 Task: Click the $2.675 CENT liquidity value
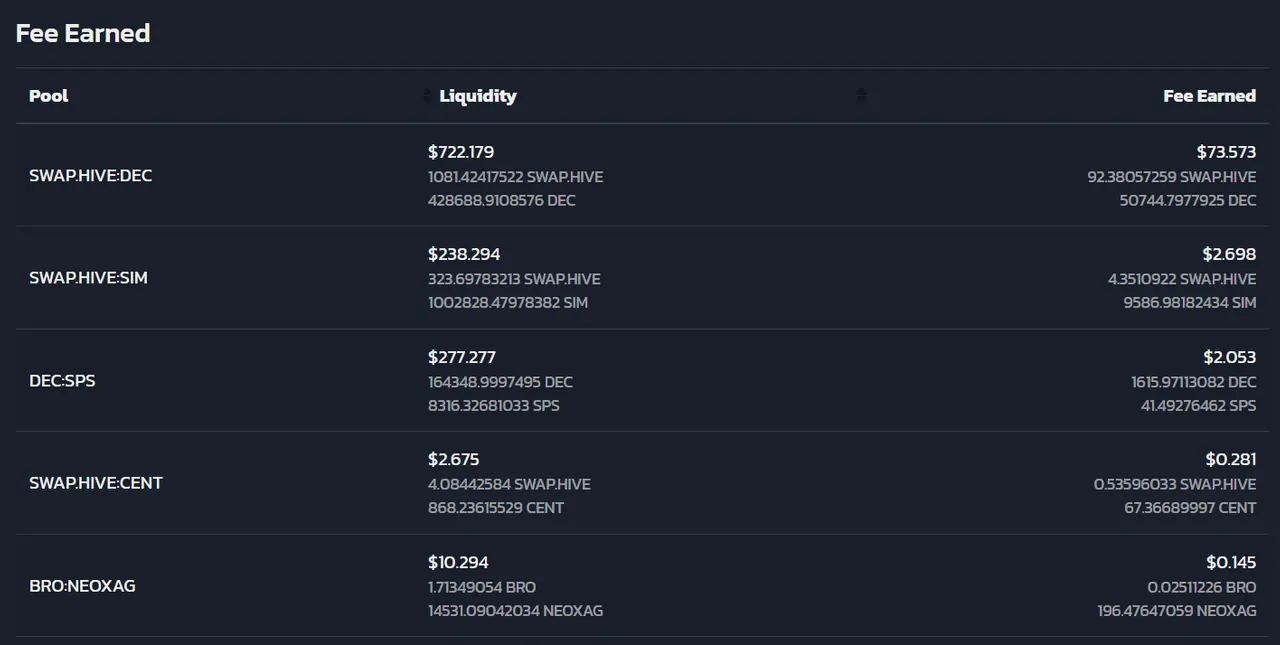click(x=454, y=459)
